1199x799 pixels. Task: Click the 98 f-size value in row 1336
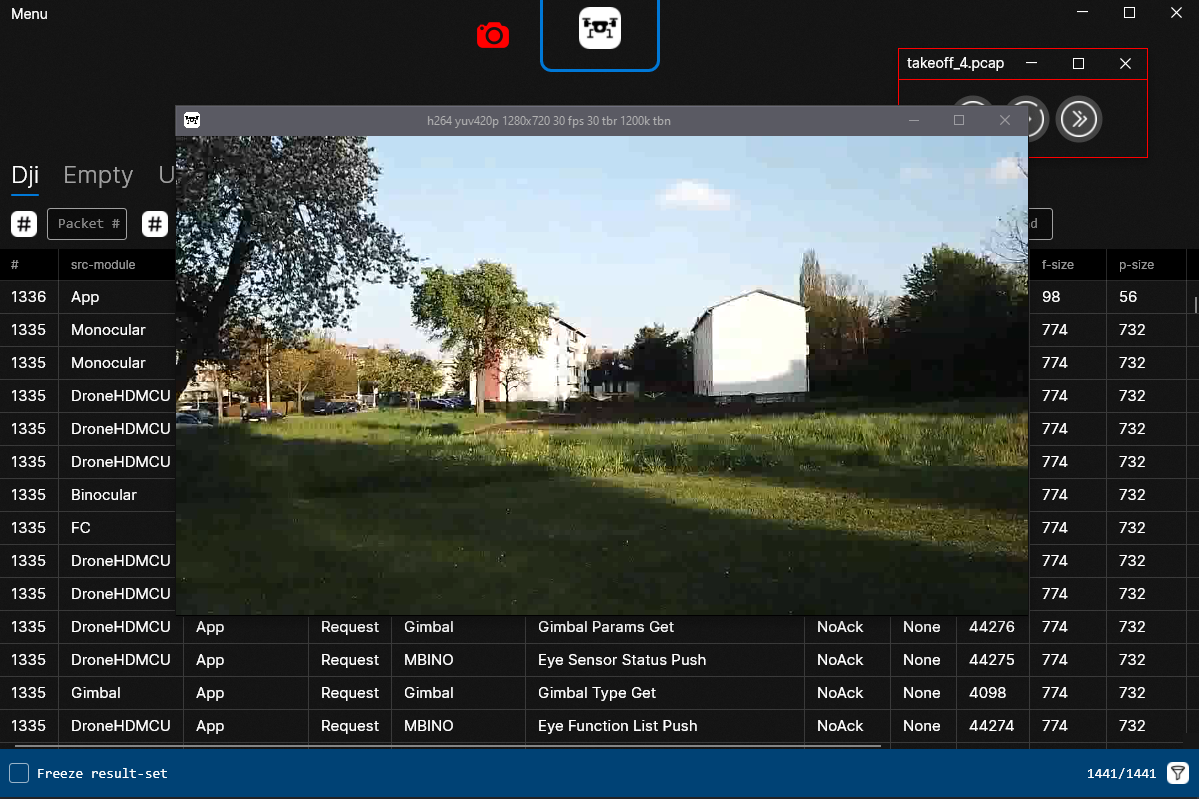[1051, 297]
